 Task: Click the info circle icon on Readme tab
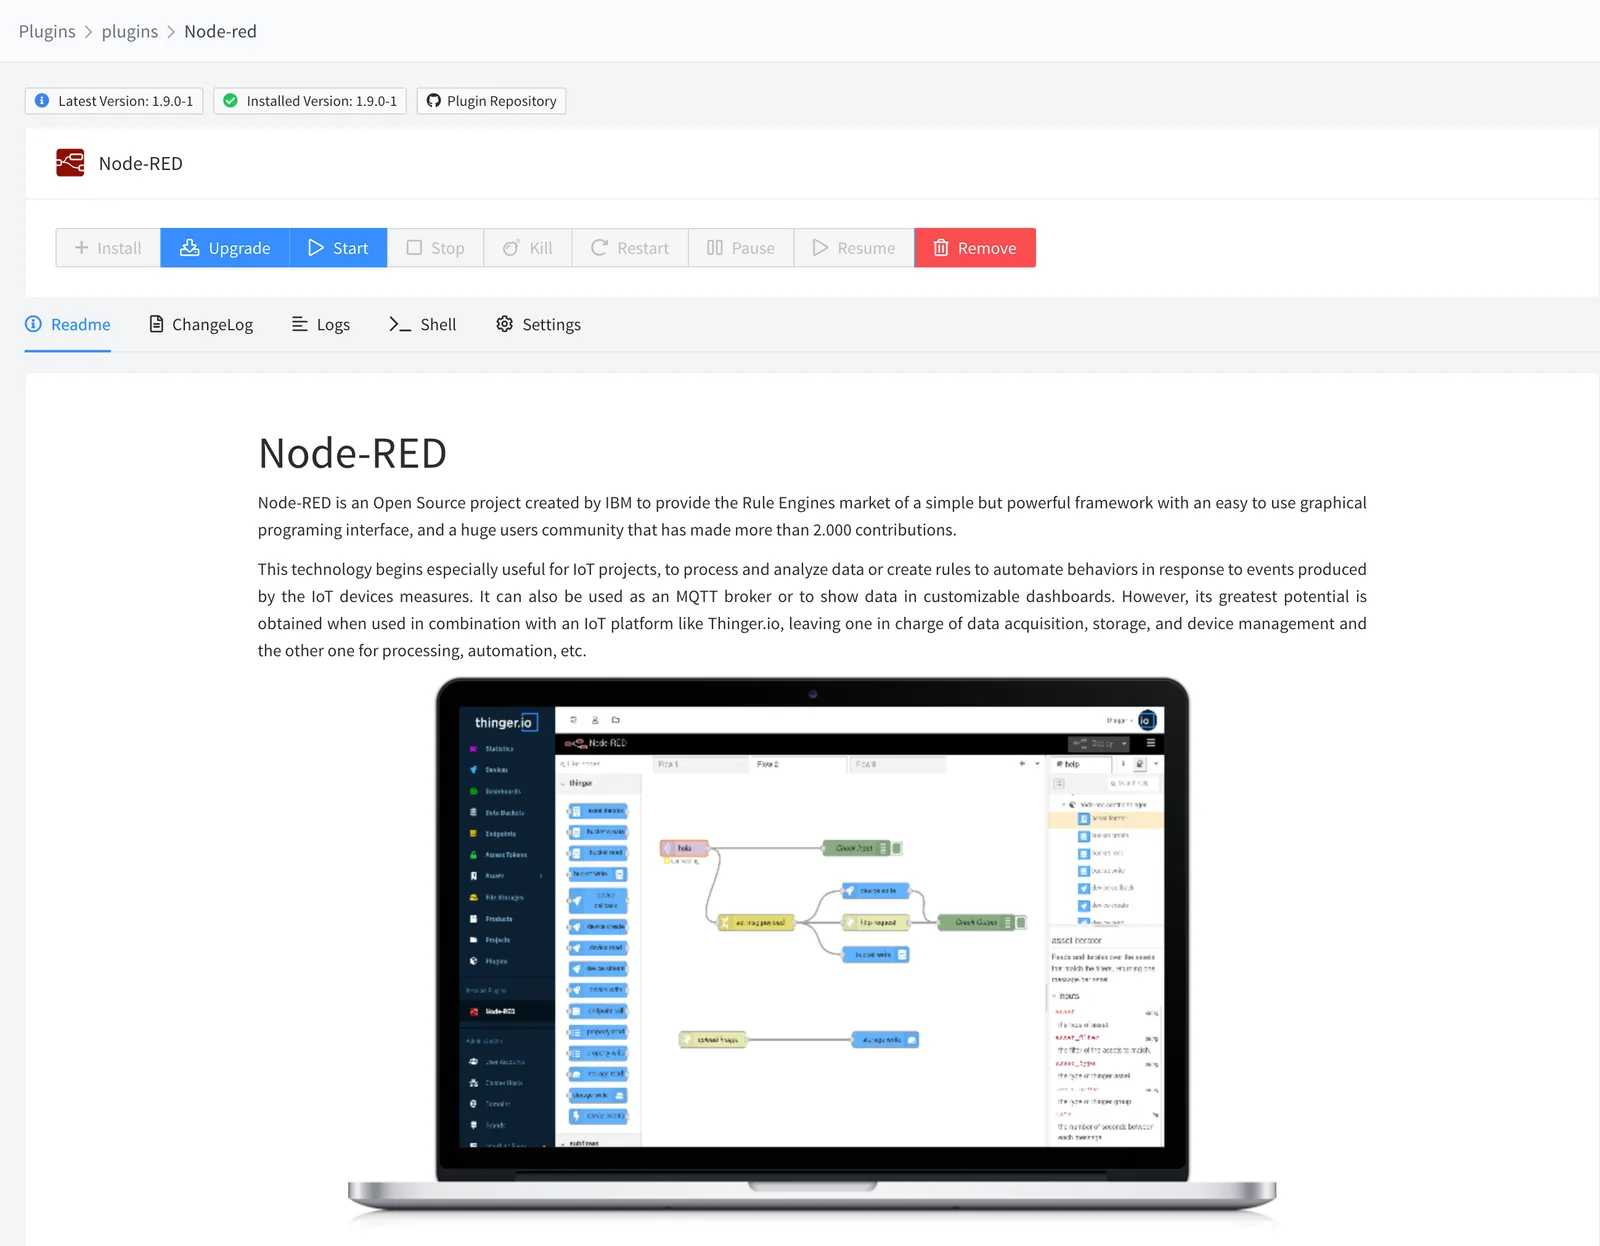[33, 324]
